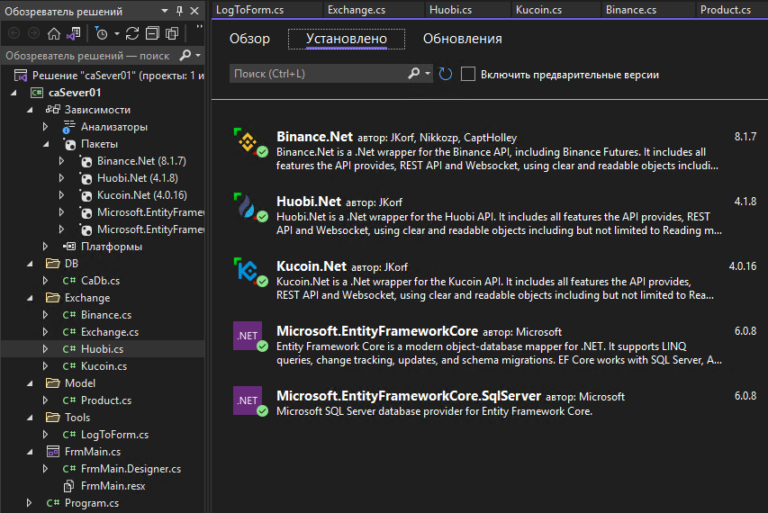Expand the Анализаторы node
Screen dimensions: 768x513
click(x=46, y=127)
